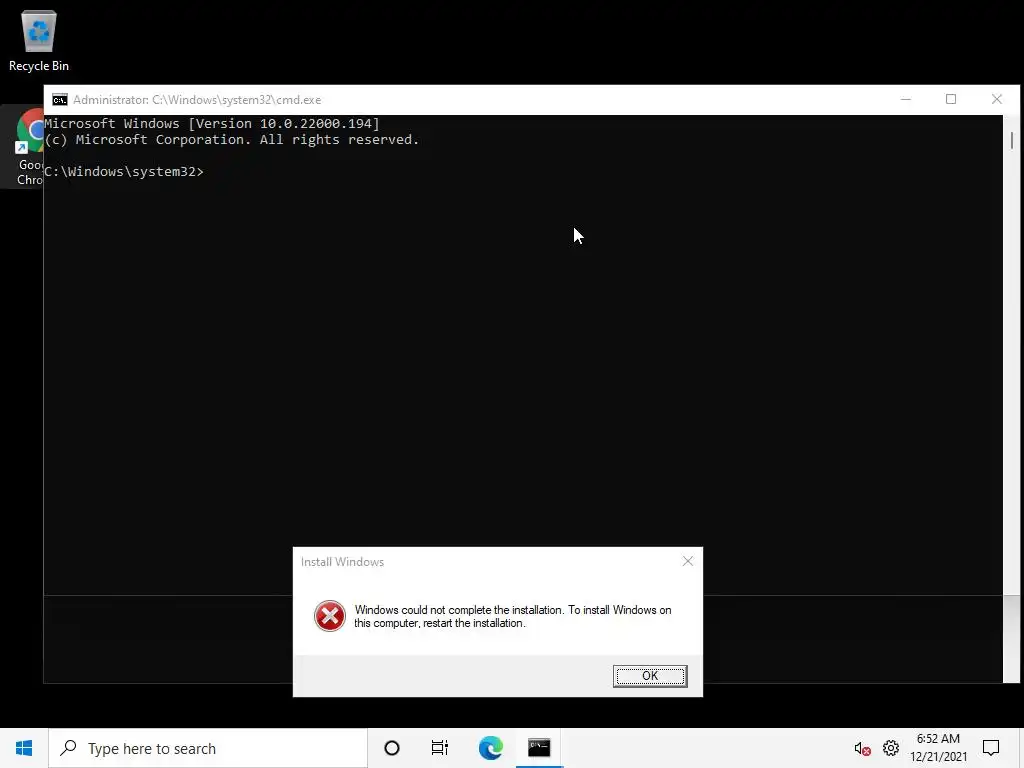This screenshot has height=768, width=1024.
Task: Launch Microsoft Edge from the taskbar
Action: (x=490, y=748)
